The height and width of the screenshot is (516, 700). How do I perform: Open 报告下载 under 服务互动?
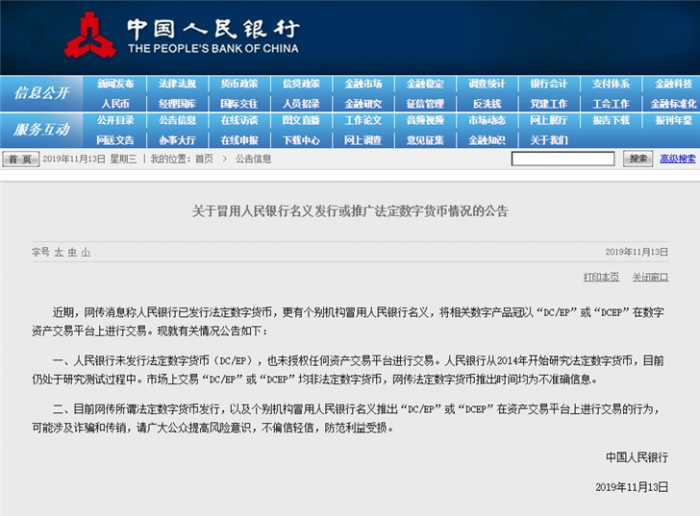(x=611, y=120)
